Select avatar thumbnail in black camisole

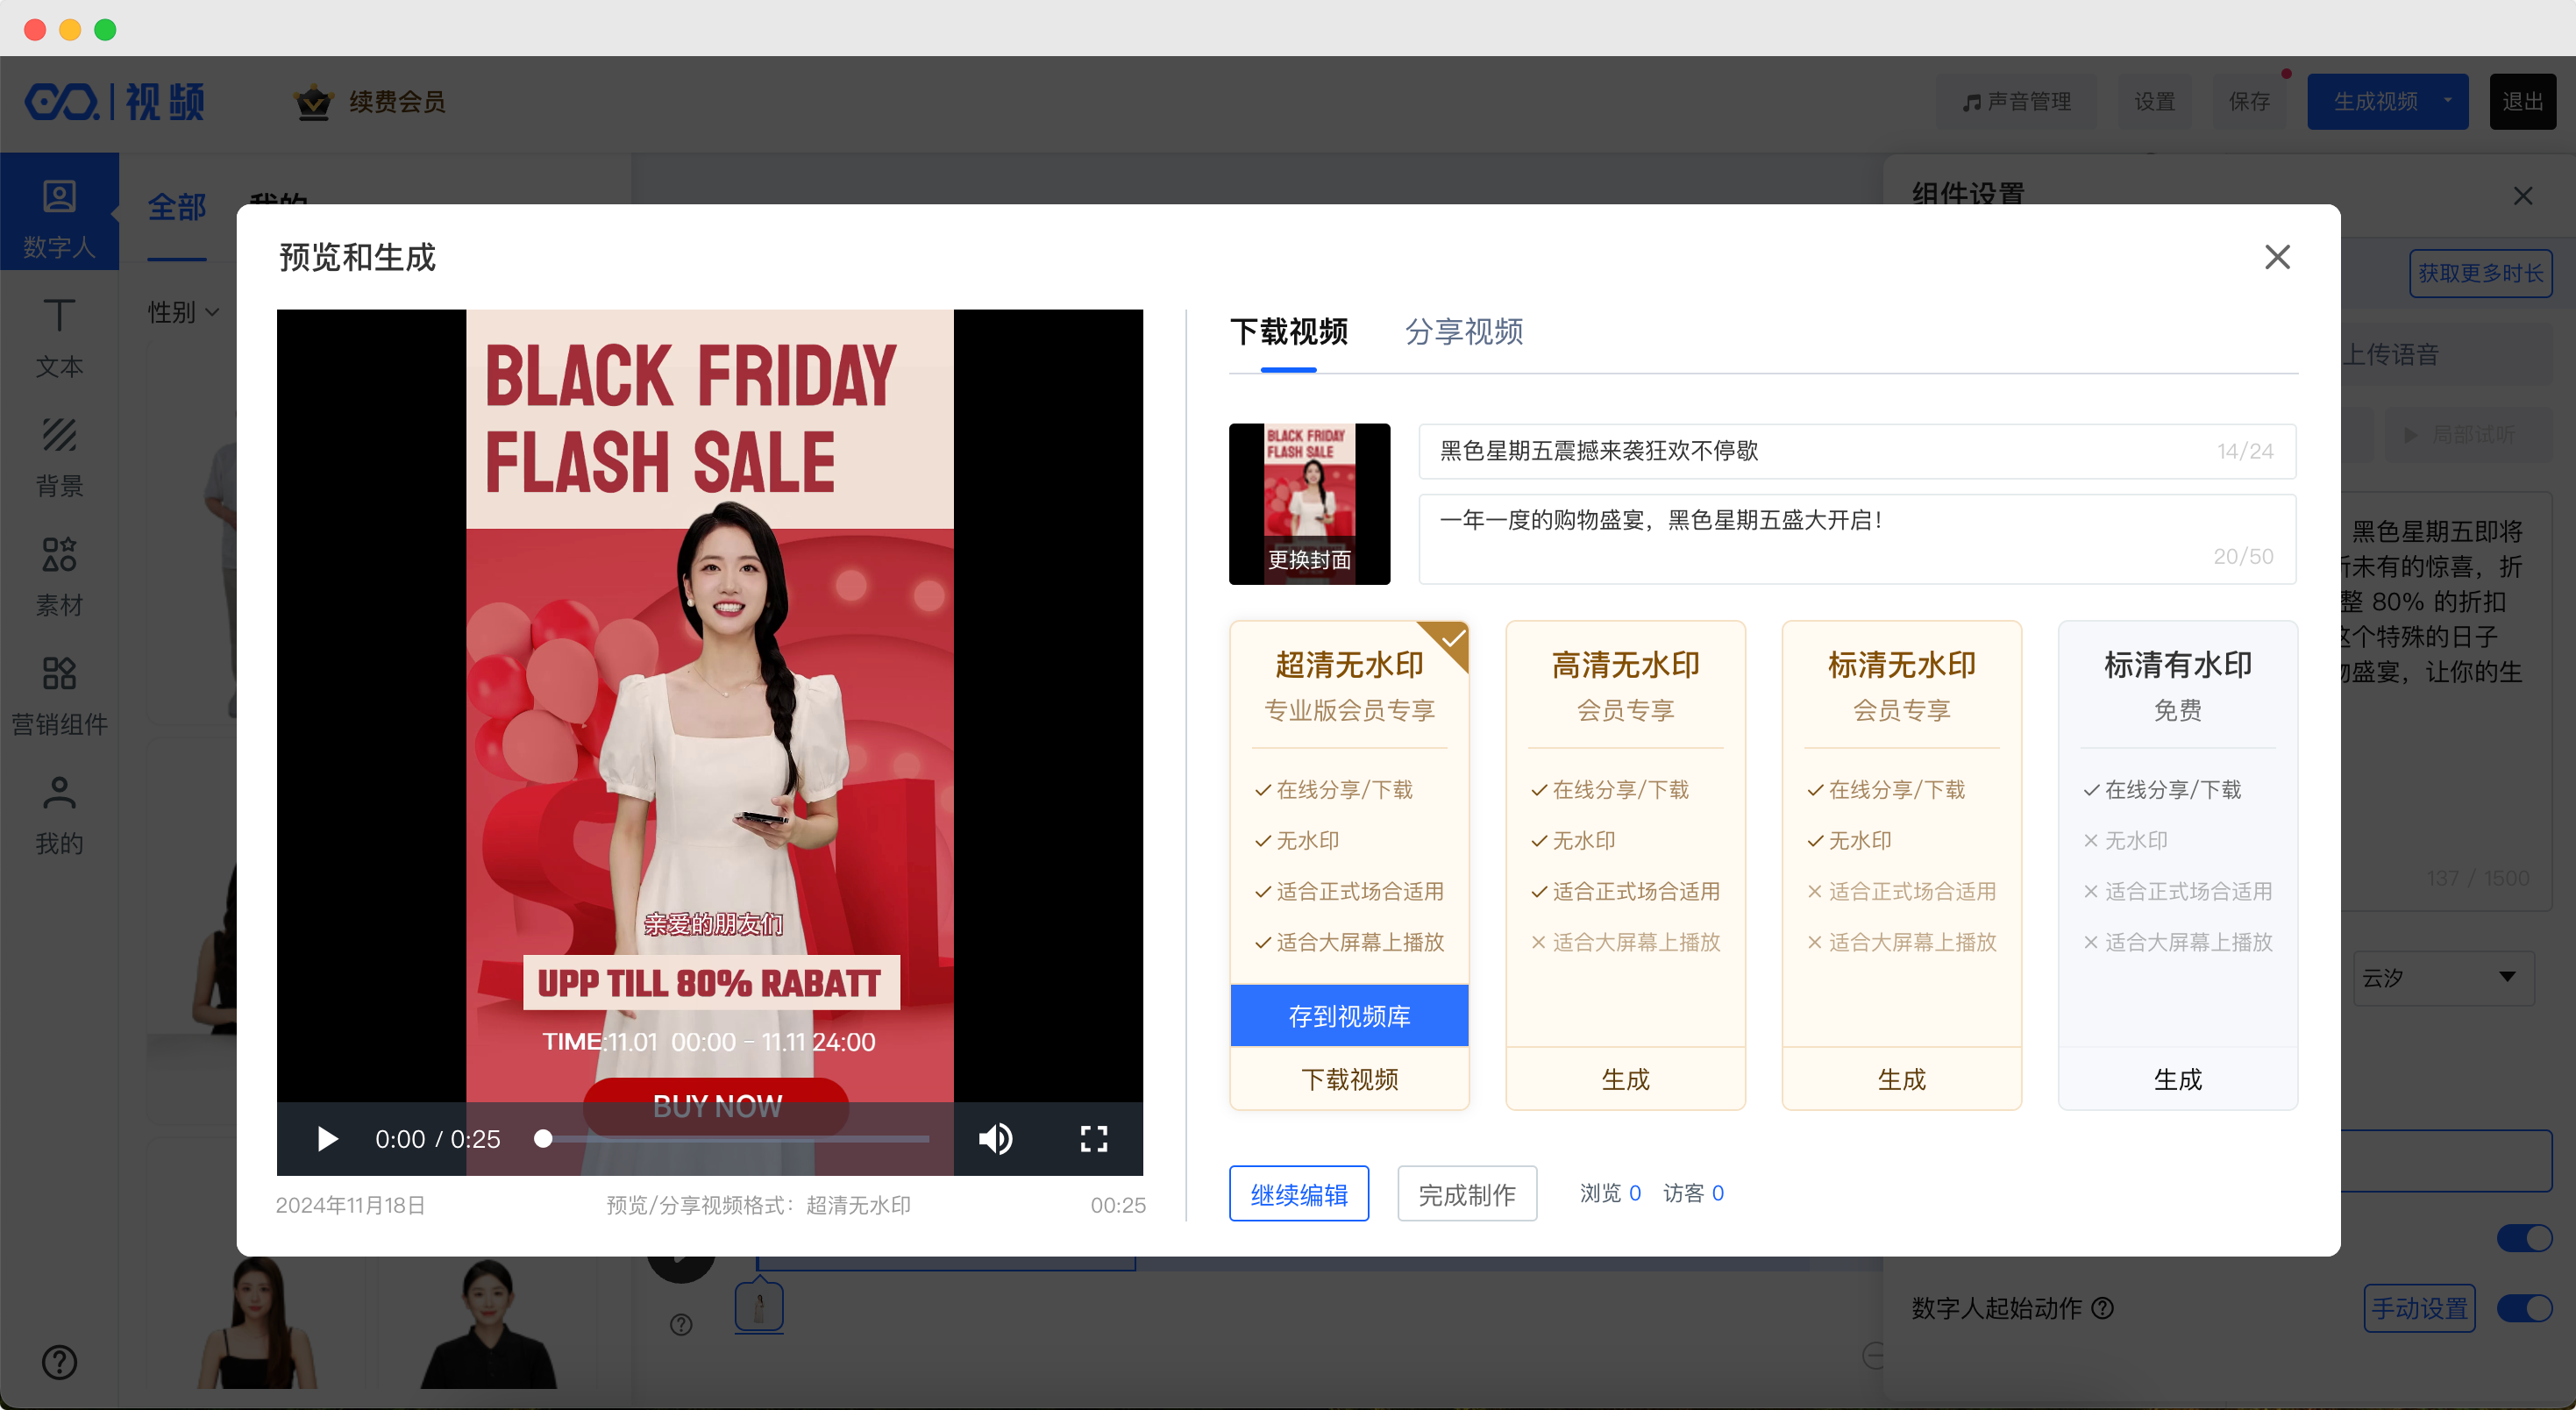coord(259,1322)
